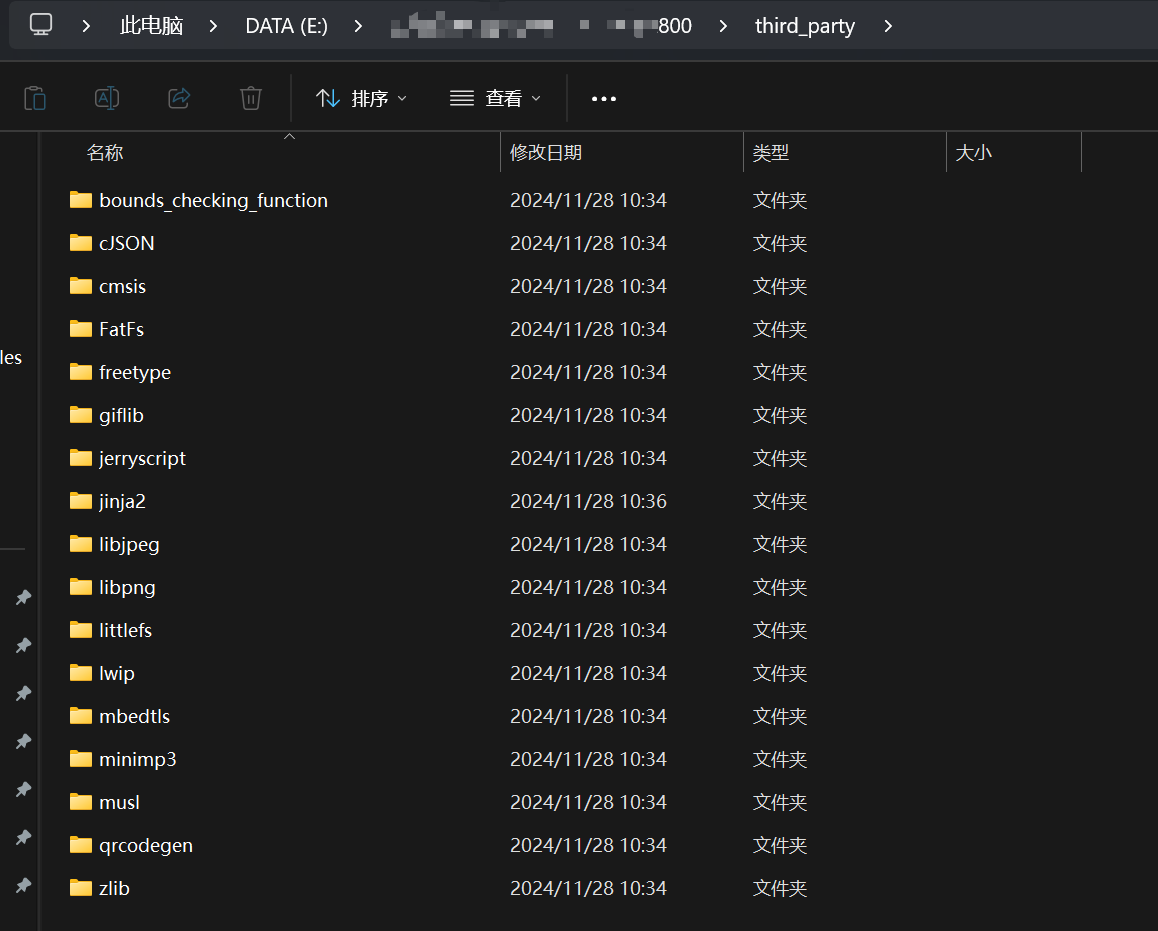
Task: Select the FatFs folder icon
Action: click(80, 329)
